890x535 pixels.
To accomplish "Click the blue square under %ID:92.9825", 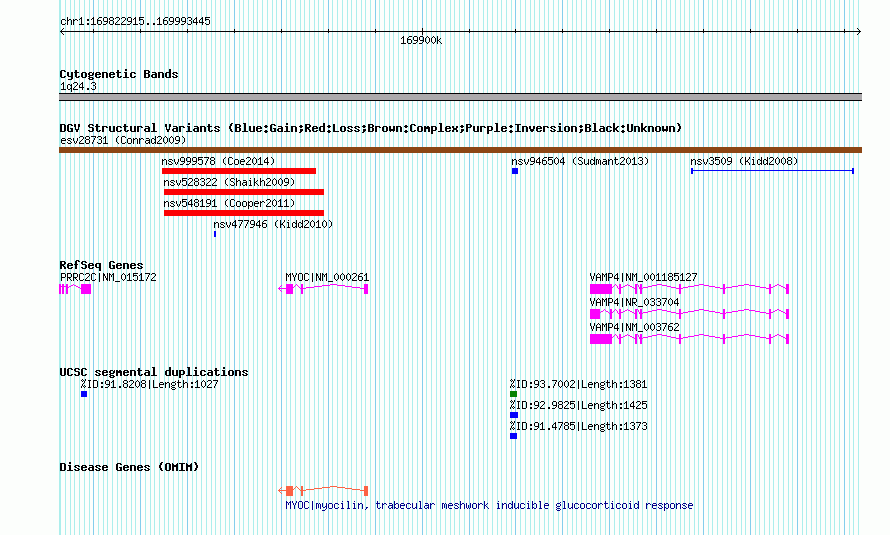I will tap(514, 415).
